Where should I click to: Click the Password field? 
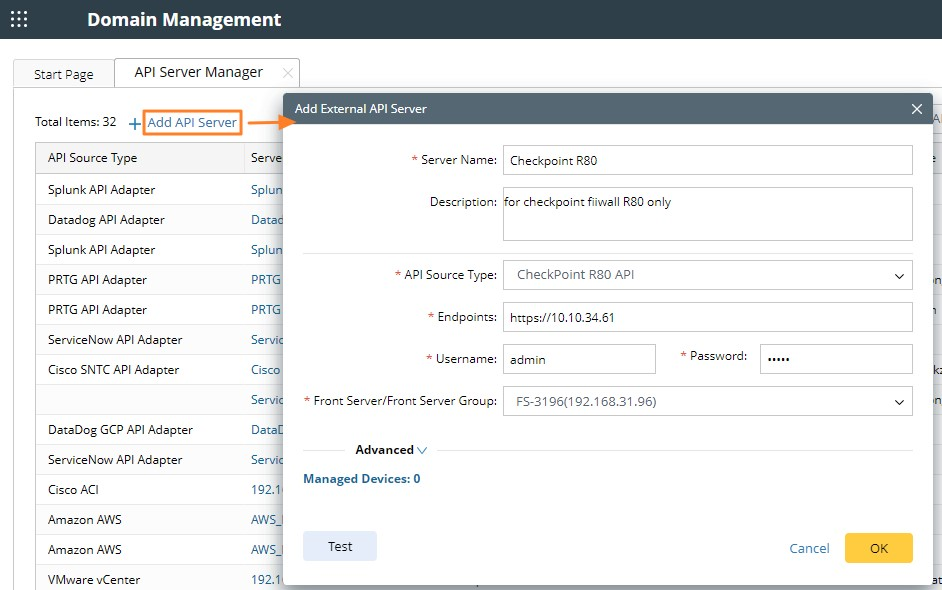pos(835,359)
